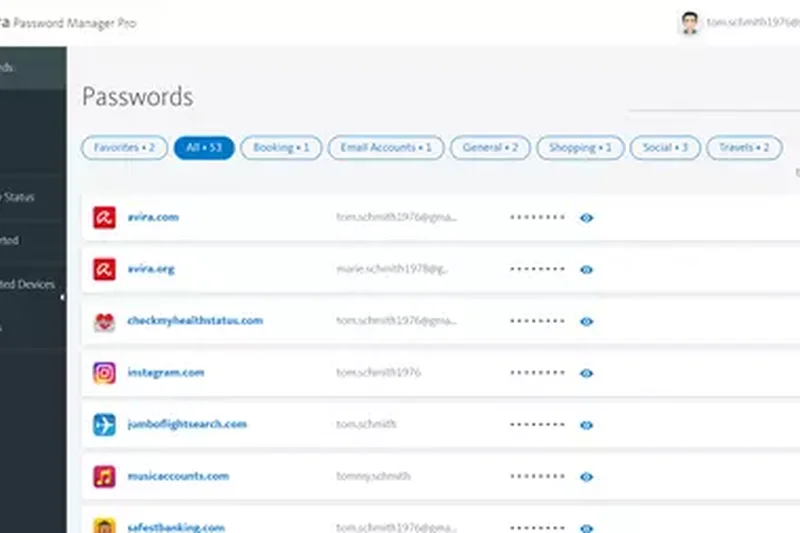The image size is (800, 533).
Task: Click the marie.schmith username text
Action: pyautogui.click(x=392, y=269)
